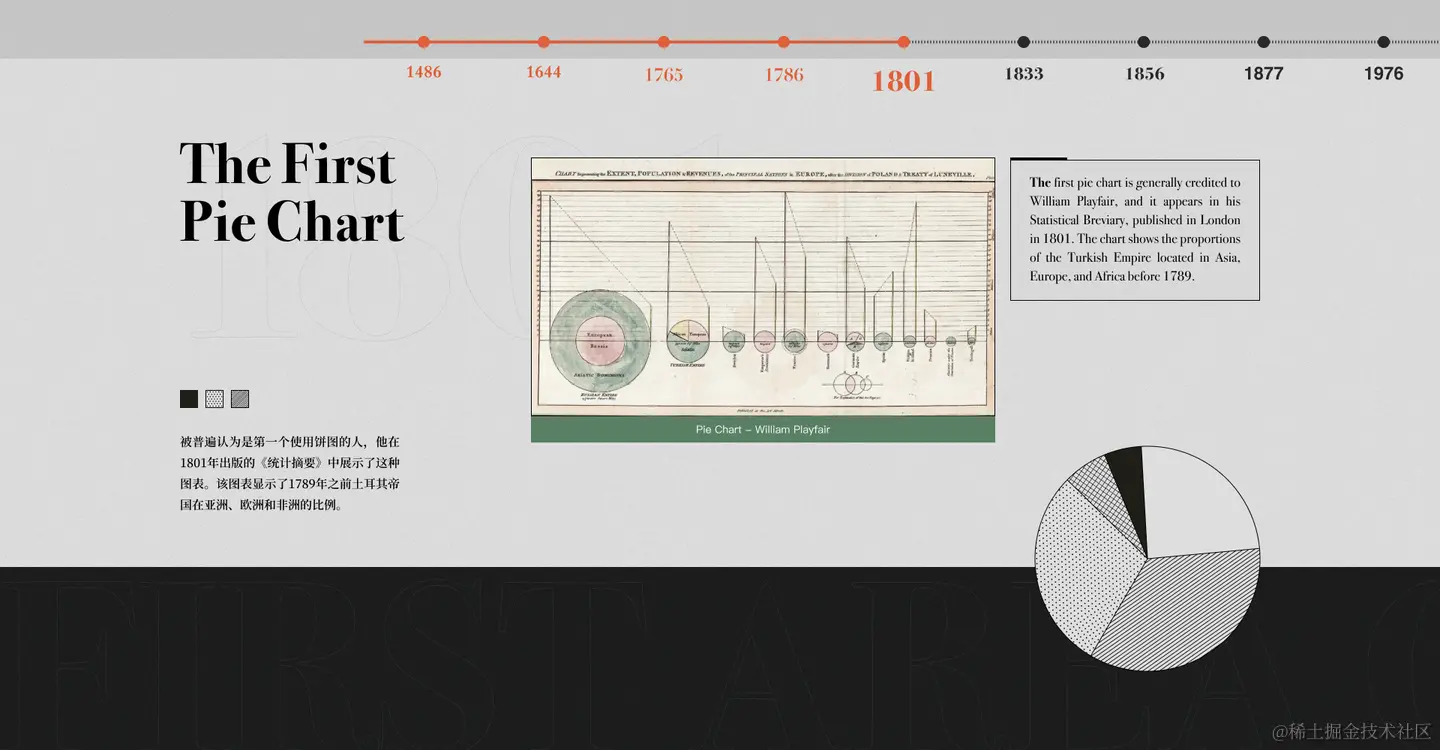Screen dimensions: 1440x750
Task: Click the 'Pie Chart – William Playfair' caption
Action: coord(763,430)
